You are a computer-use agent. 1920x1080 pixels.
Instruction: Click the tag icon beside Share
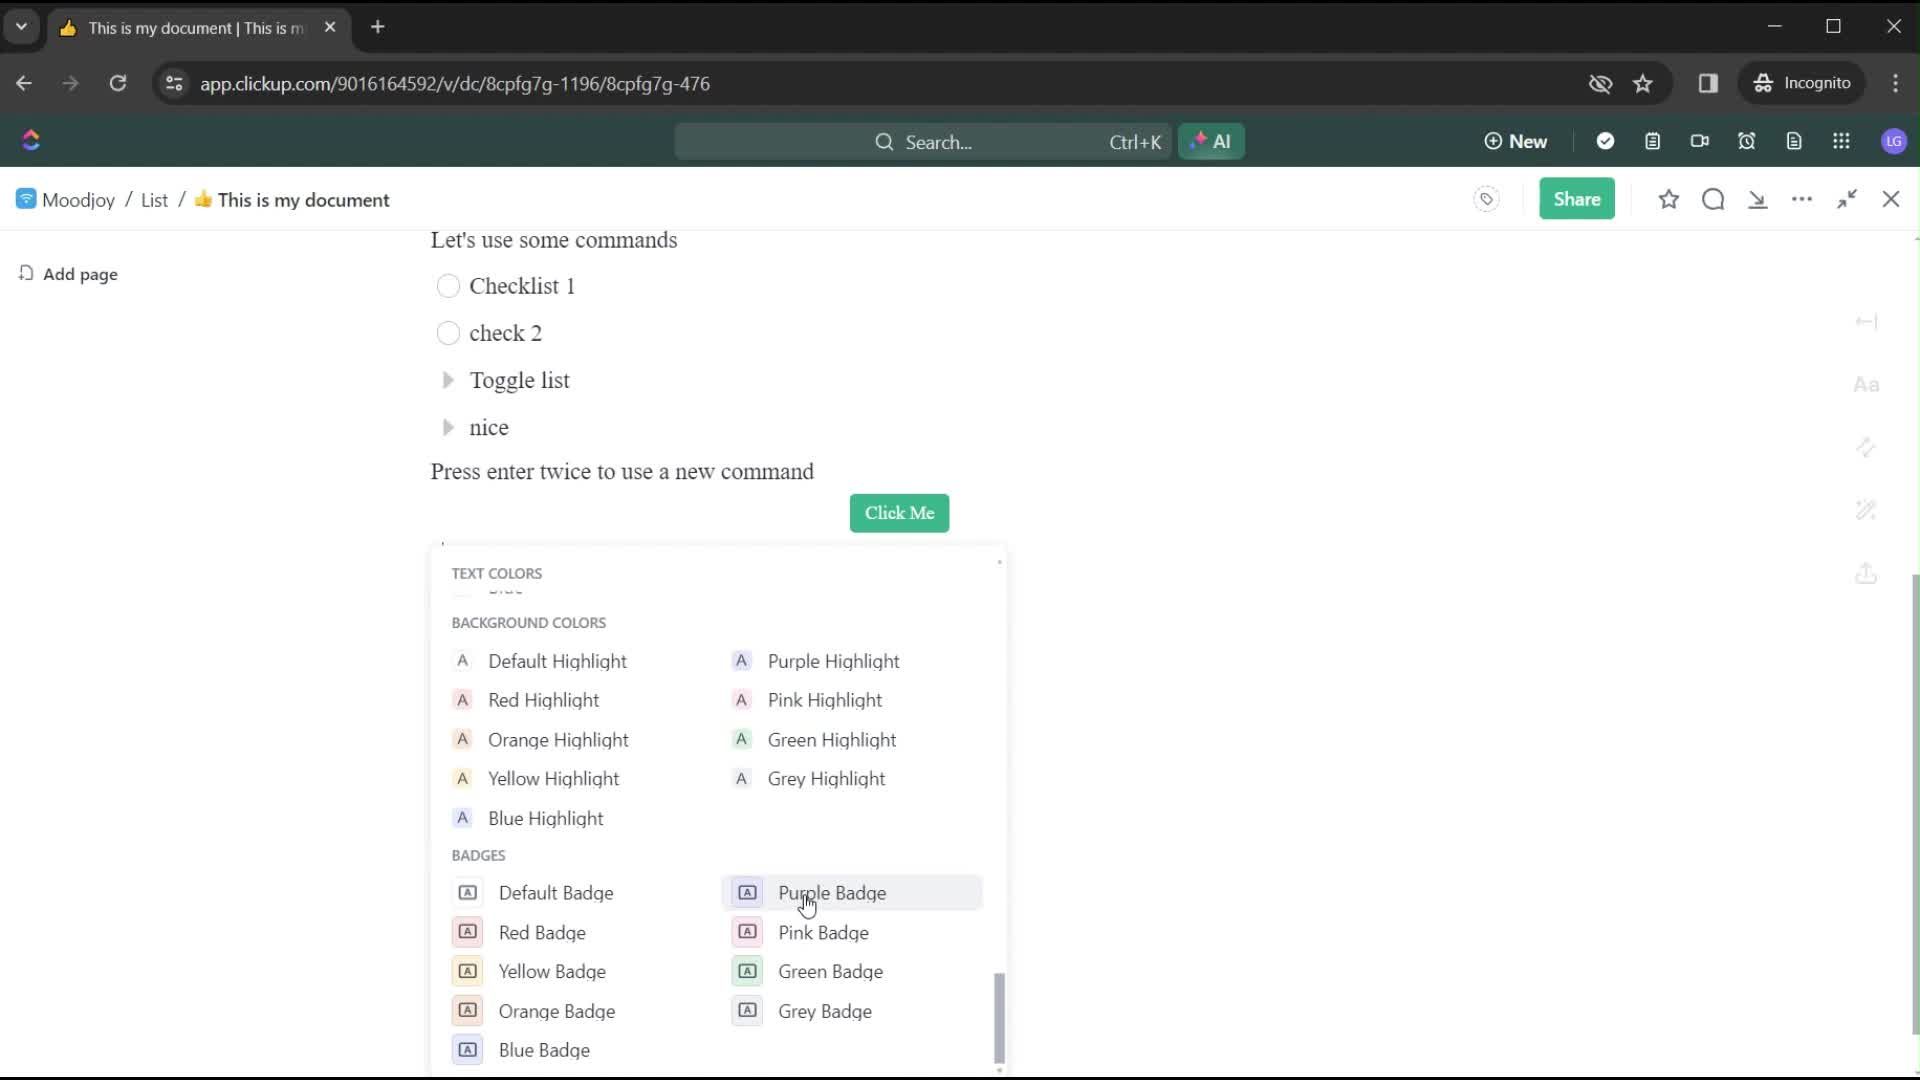(x=1486, y=199)
